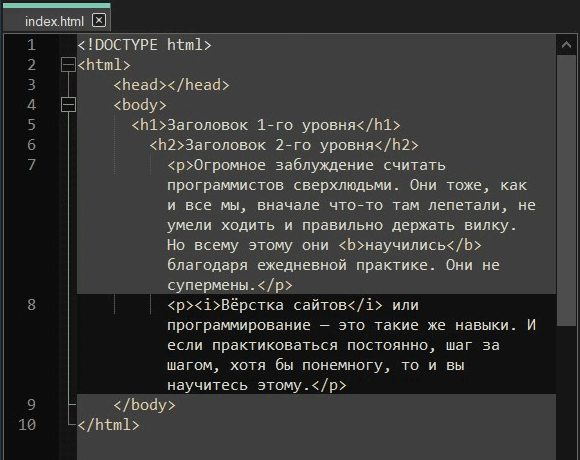Place cursor in the DOCTYPE html line

pyautogui.click(x=145, y=45)
